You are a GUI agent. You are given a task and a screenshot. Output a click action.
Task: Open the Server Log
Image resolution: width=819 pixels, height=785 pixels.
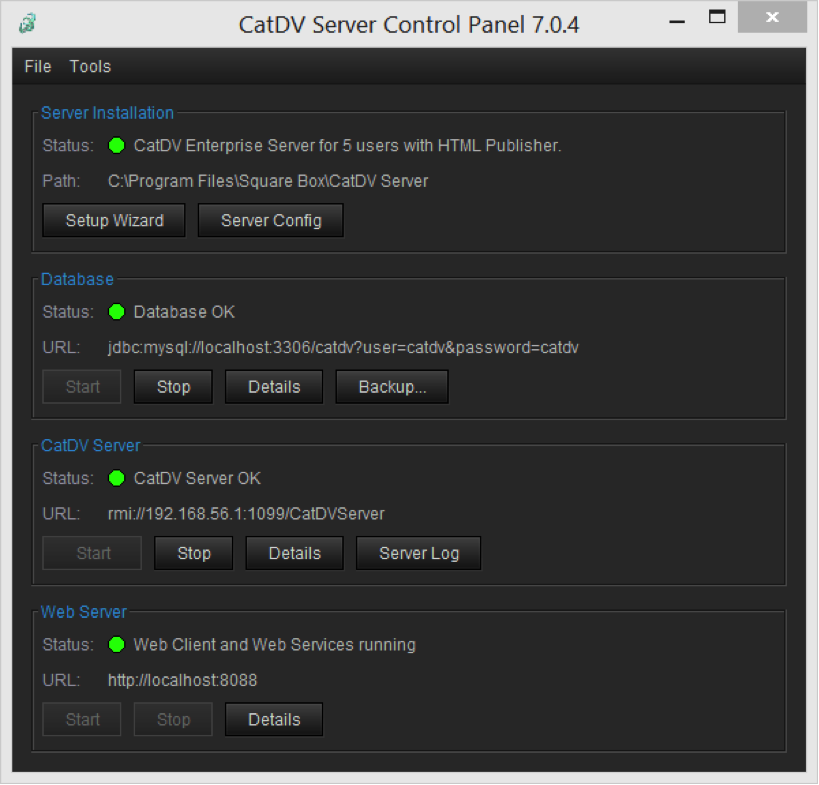coord(419,553)
